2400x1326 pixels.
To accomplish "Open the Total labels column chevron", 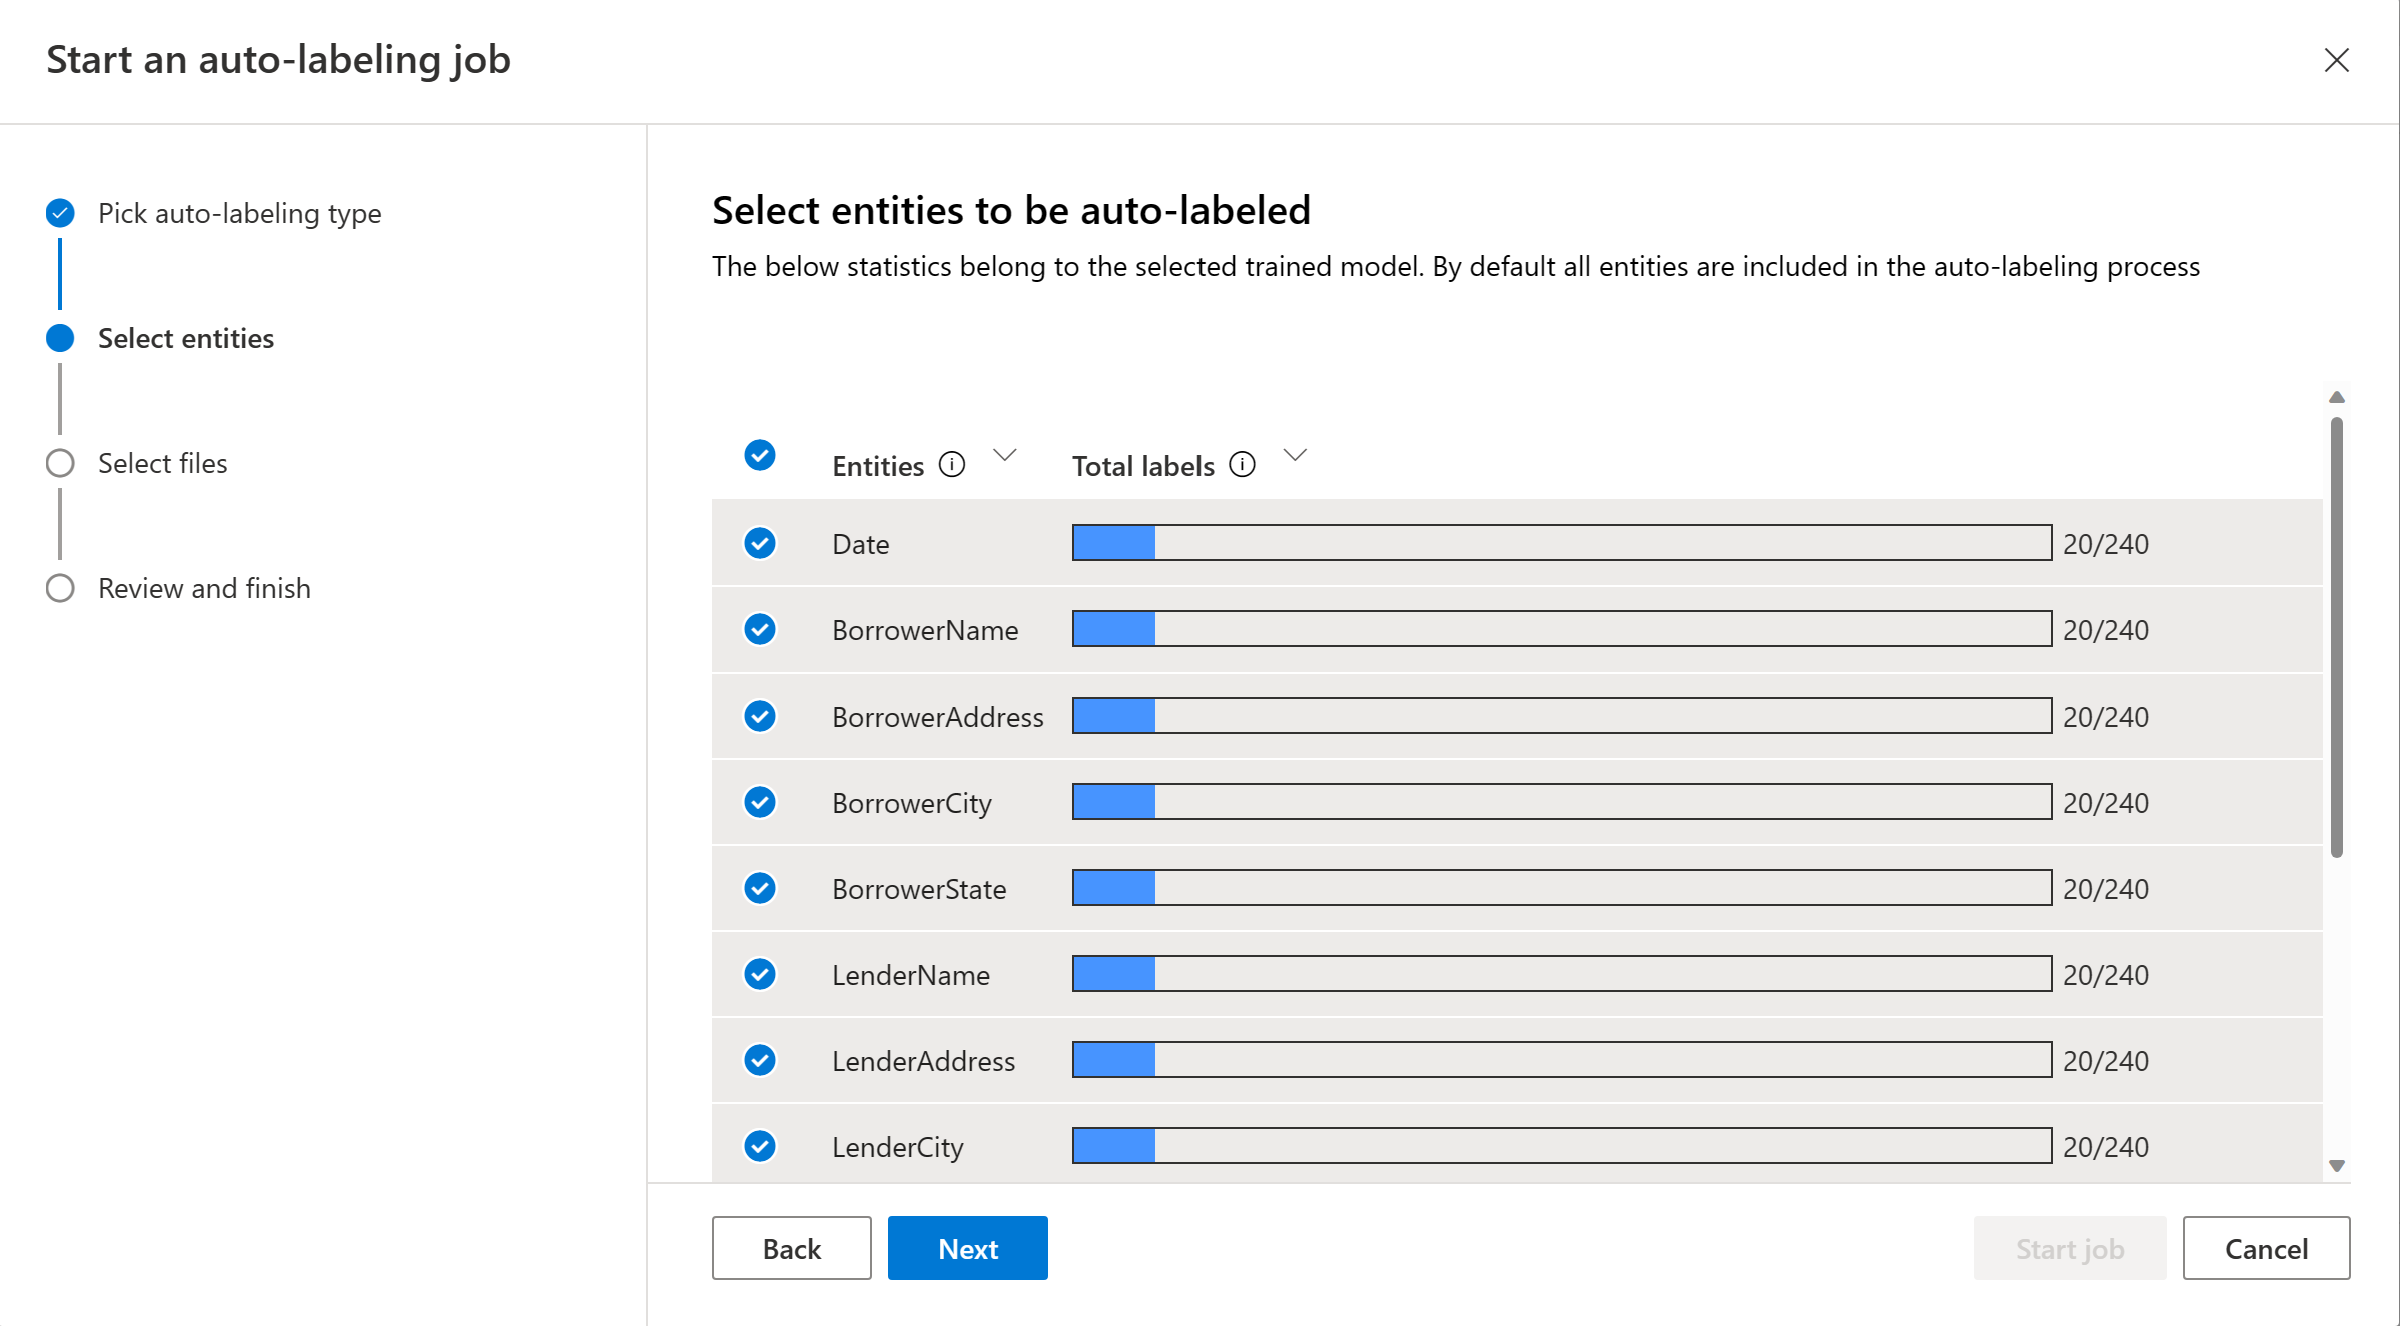I will pyautogui.click(x=1295, y=456).
